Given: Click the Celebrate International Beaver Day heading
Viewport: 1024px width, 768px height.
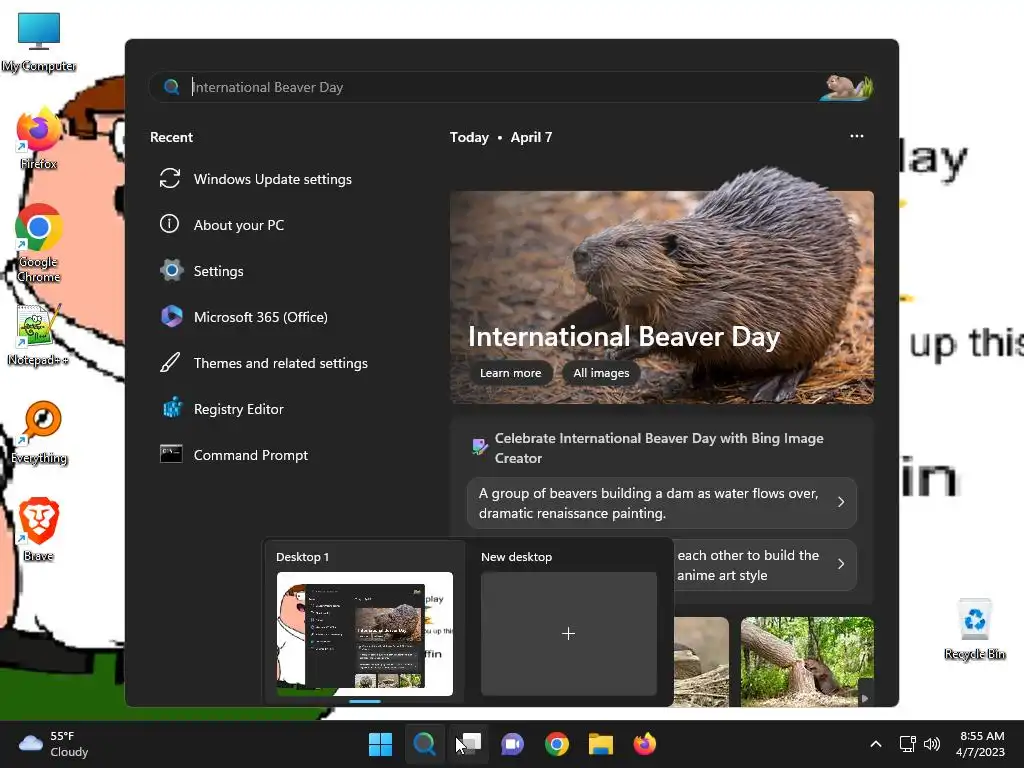Looking at the screenshot, I should [659, 448].
